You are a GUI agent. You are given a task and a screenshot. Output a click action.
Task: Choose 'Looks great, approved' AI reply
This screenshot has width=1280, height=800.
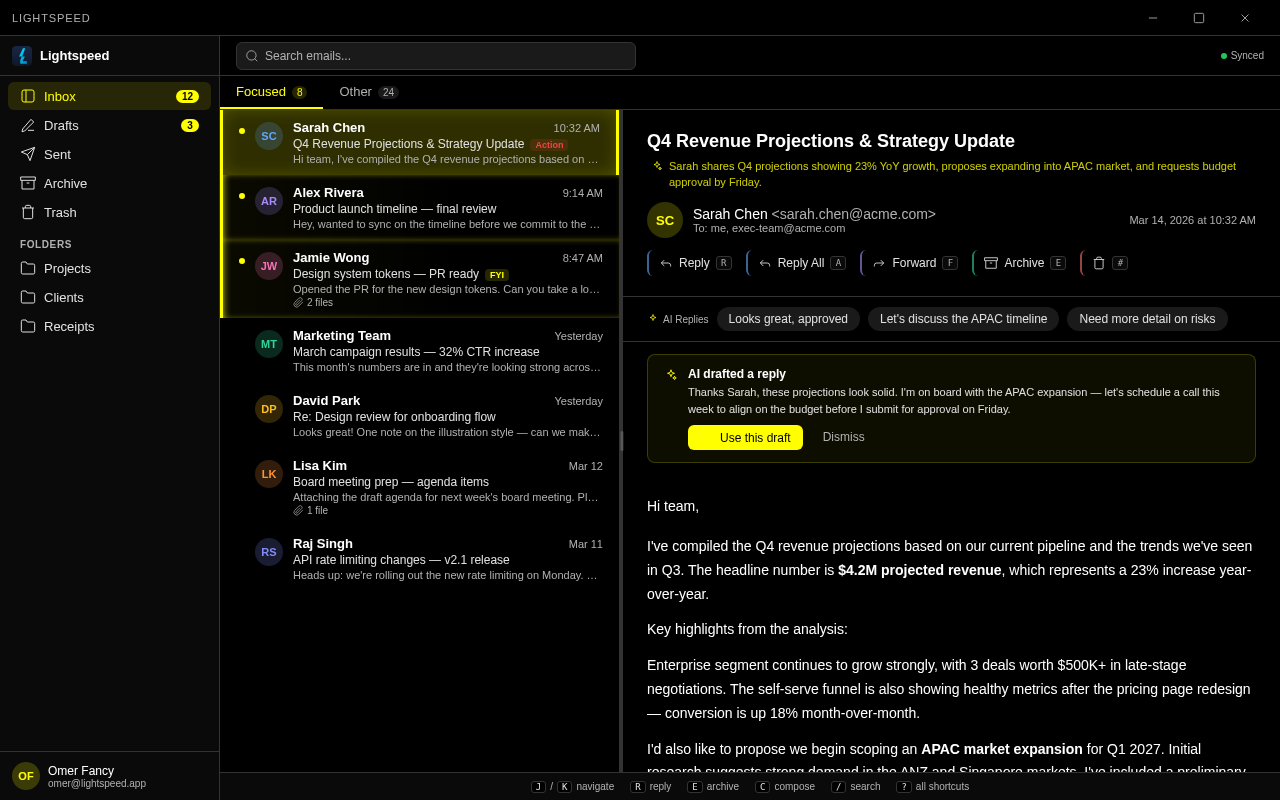coord(788,319)
